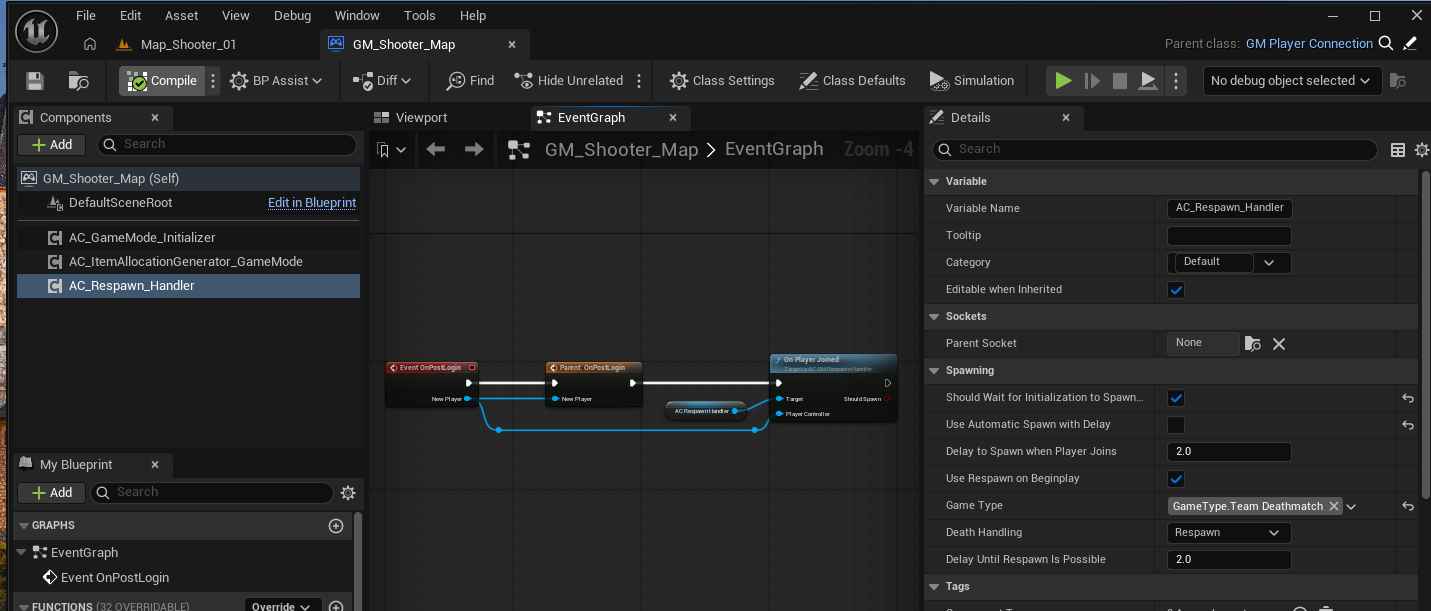Open the Debug menu
Image resolution: width=1431 pixels, height=611 pixels.
click(x=292, y=16)
